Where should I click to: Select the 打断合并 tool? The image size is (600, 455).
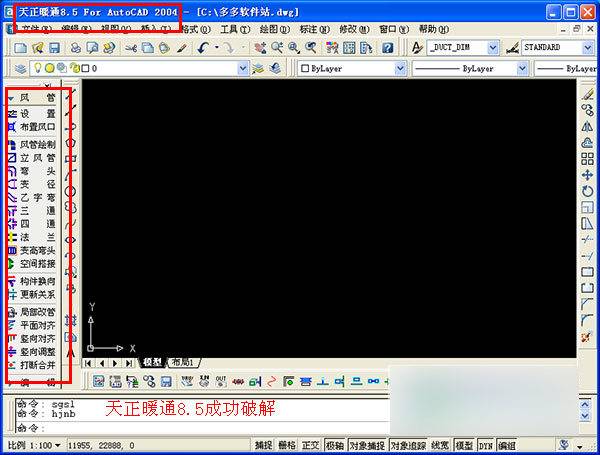tap(32, 365)
